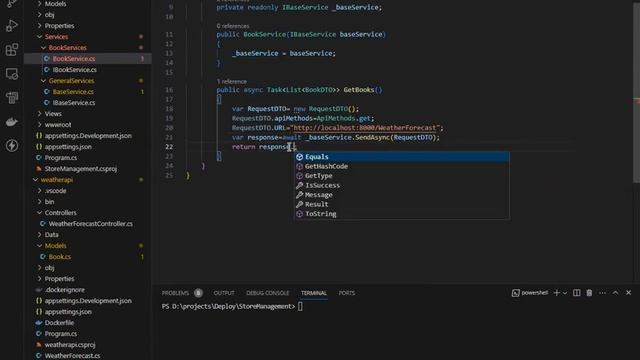This screenshot has width=640, height=360.
Task: Open the Thunder Client lightning icon
Action: tap(12, 146)
